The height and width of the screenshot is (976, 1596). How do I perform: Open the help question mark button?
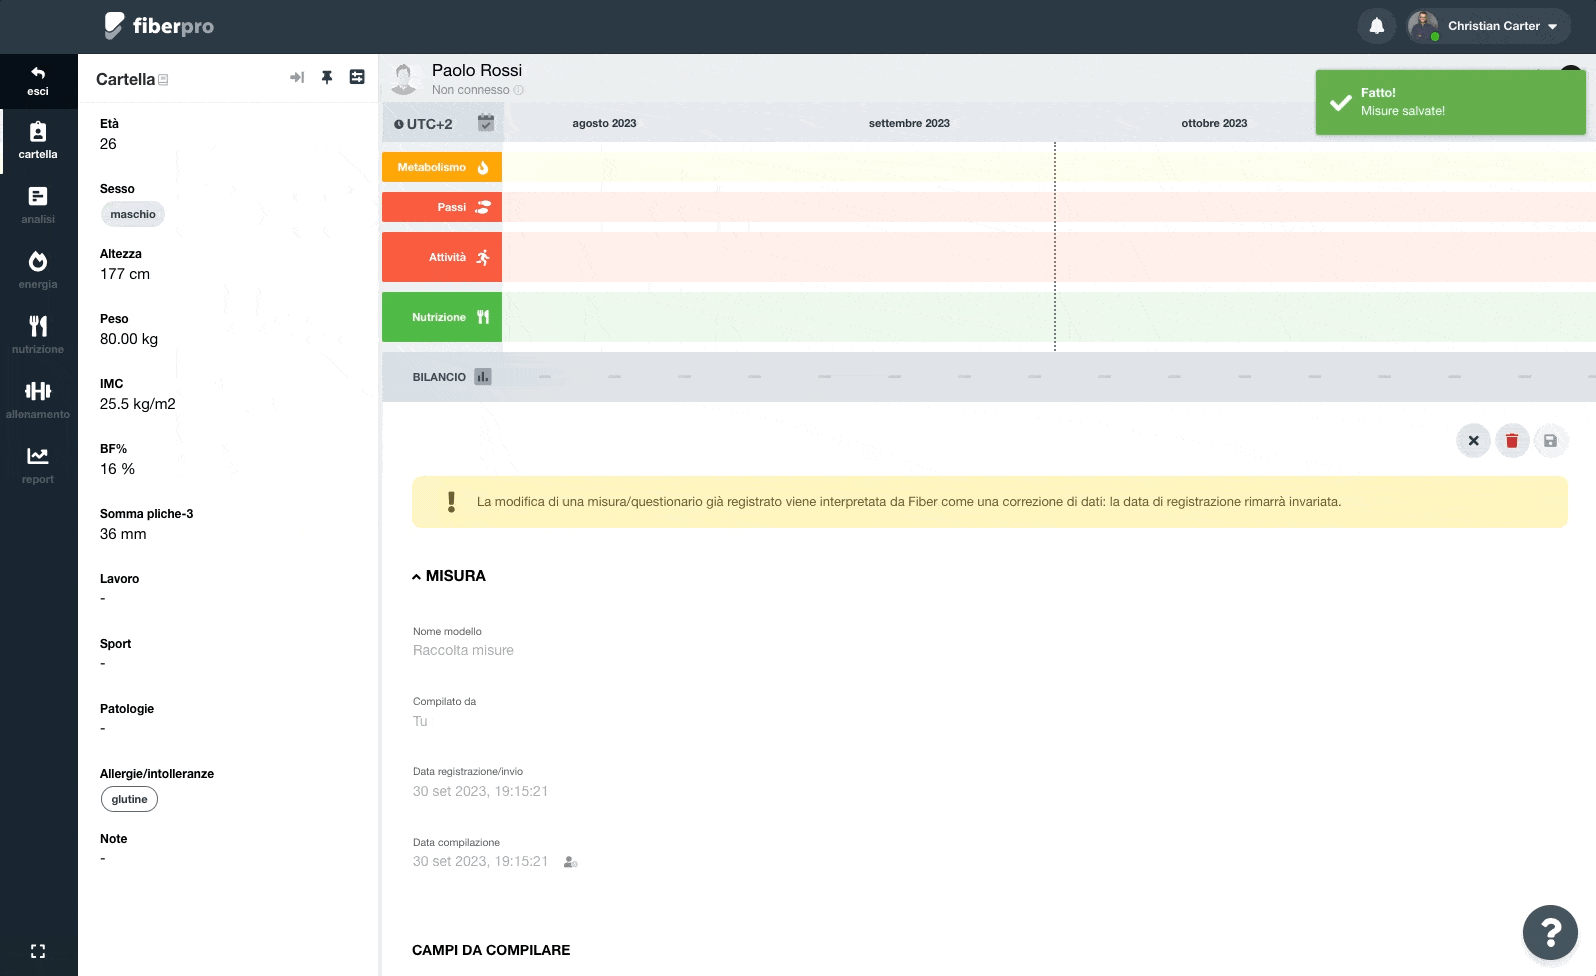[x=1550, y=932]
